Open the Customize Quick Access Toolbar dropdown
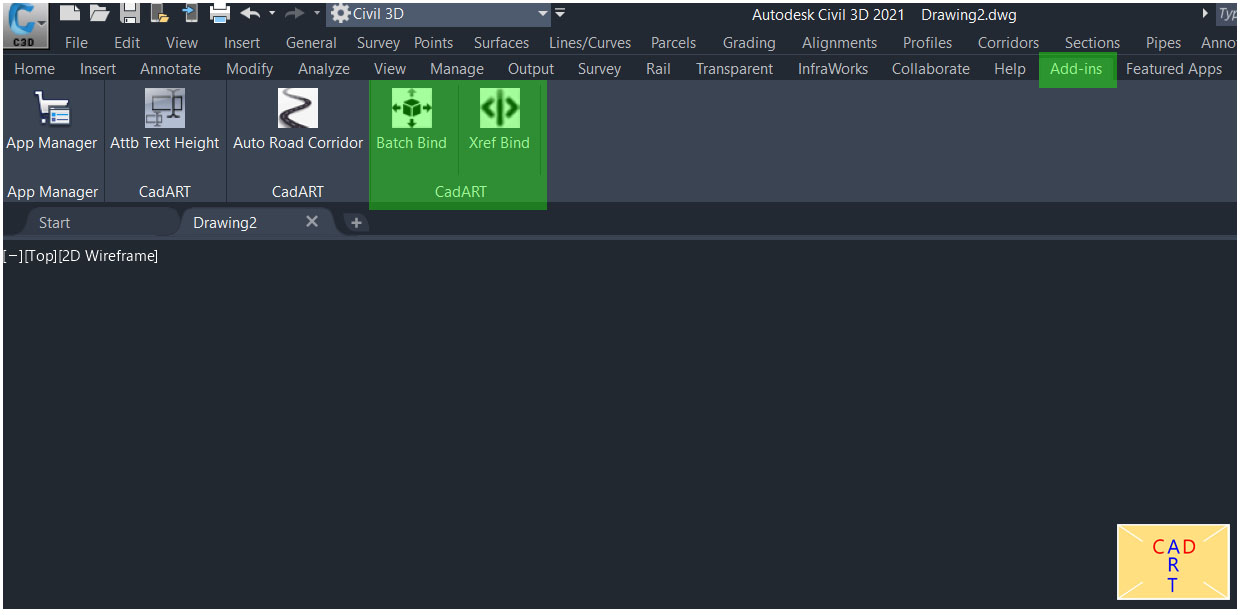 (x=560, y=13)
